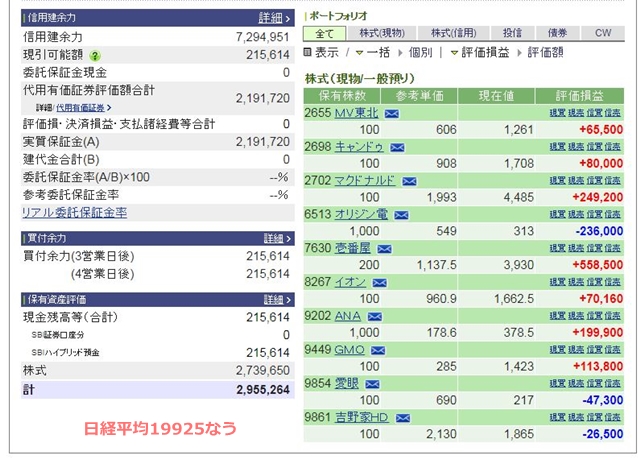Click the red text 日経平均19925なう

coord(160,429)
